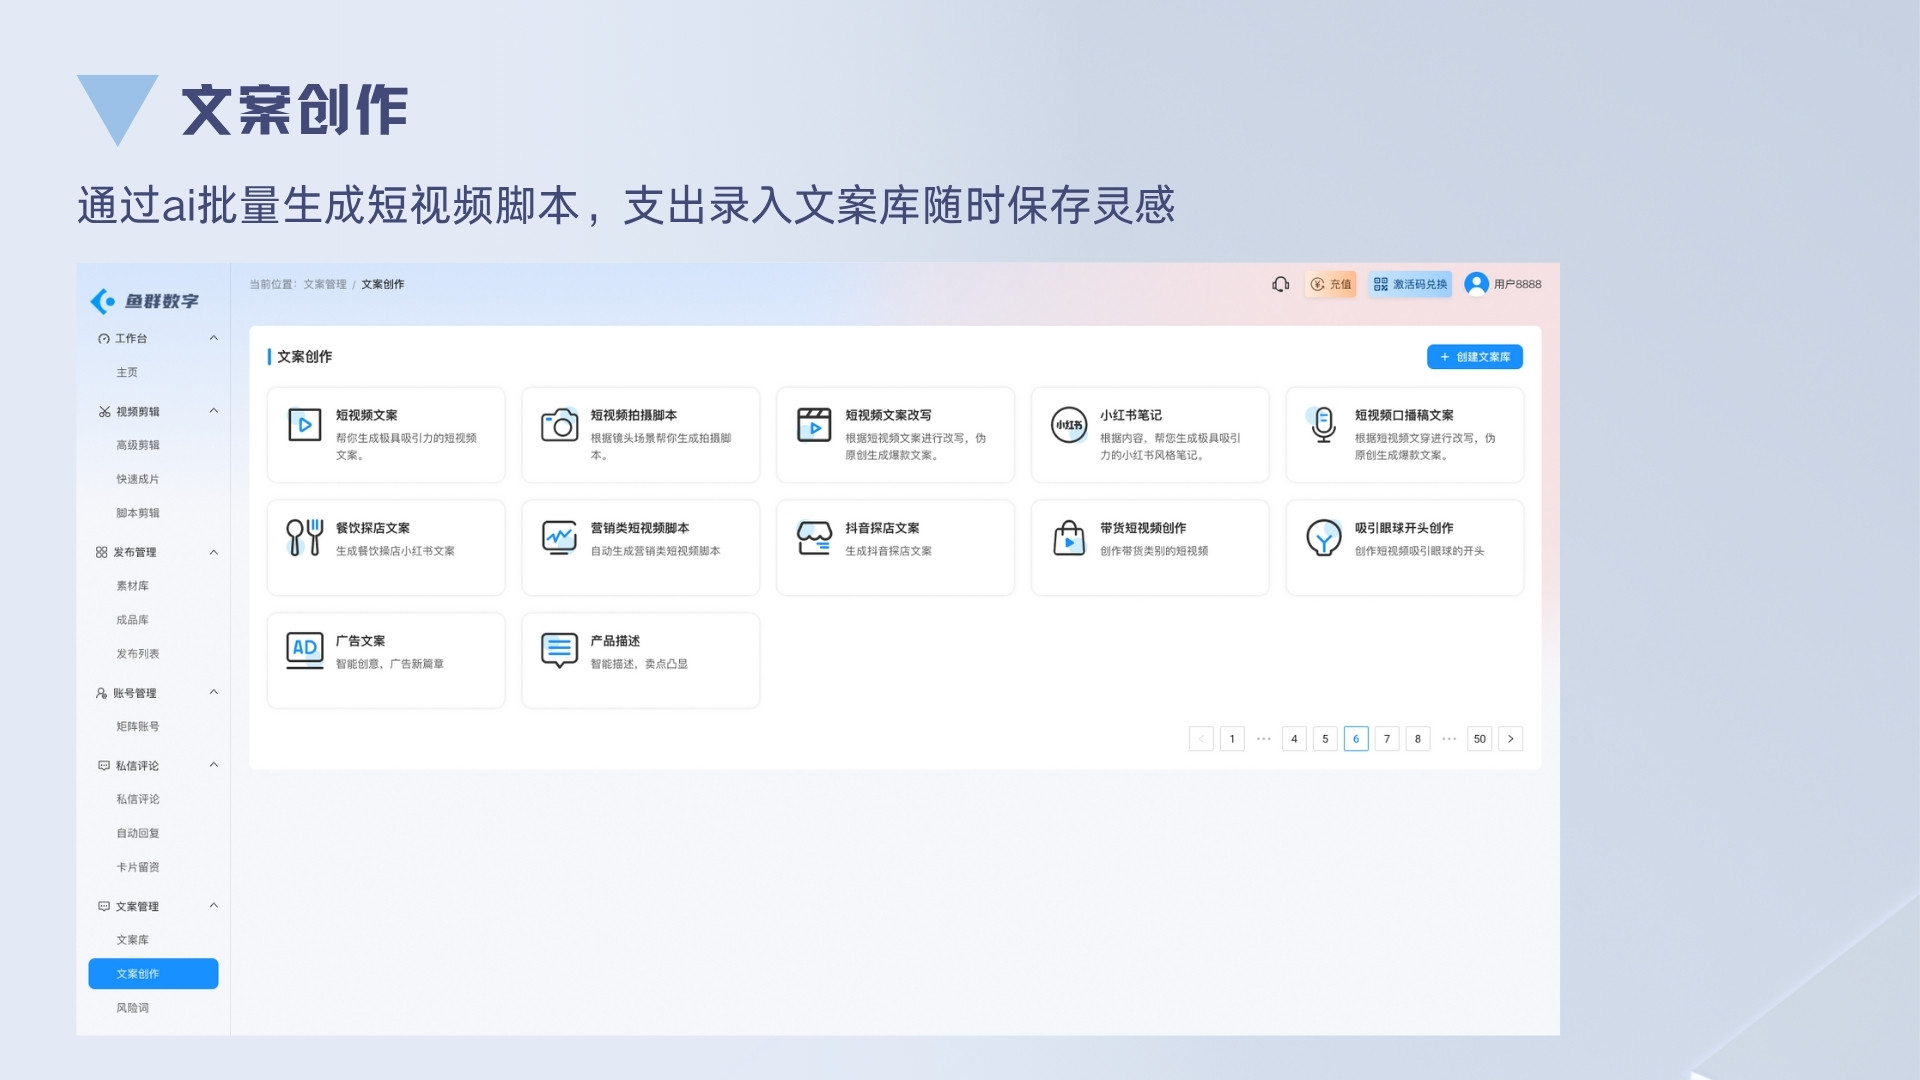The height and width of the screenshot is (1080, 1920).
Task: Click the customer service headset icon
Action: (1280, 284)
